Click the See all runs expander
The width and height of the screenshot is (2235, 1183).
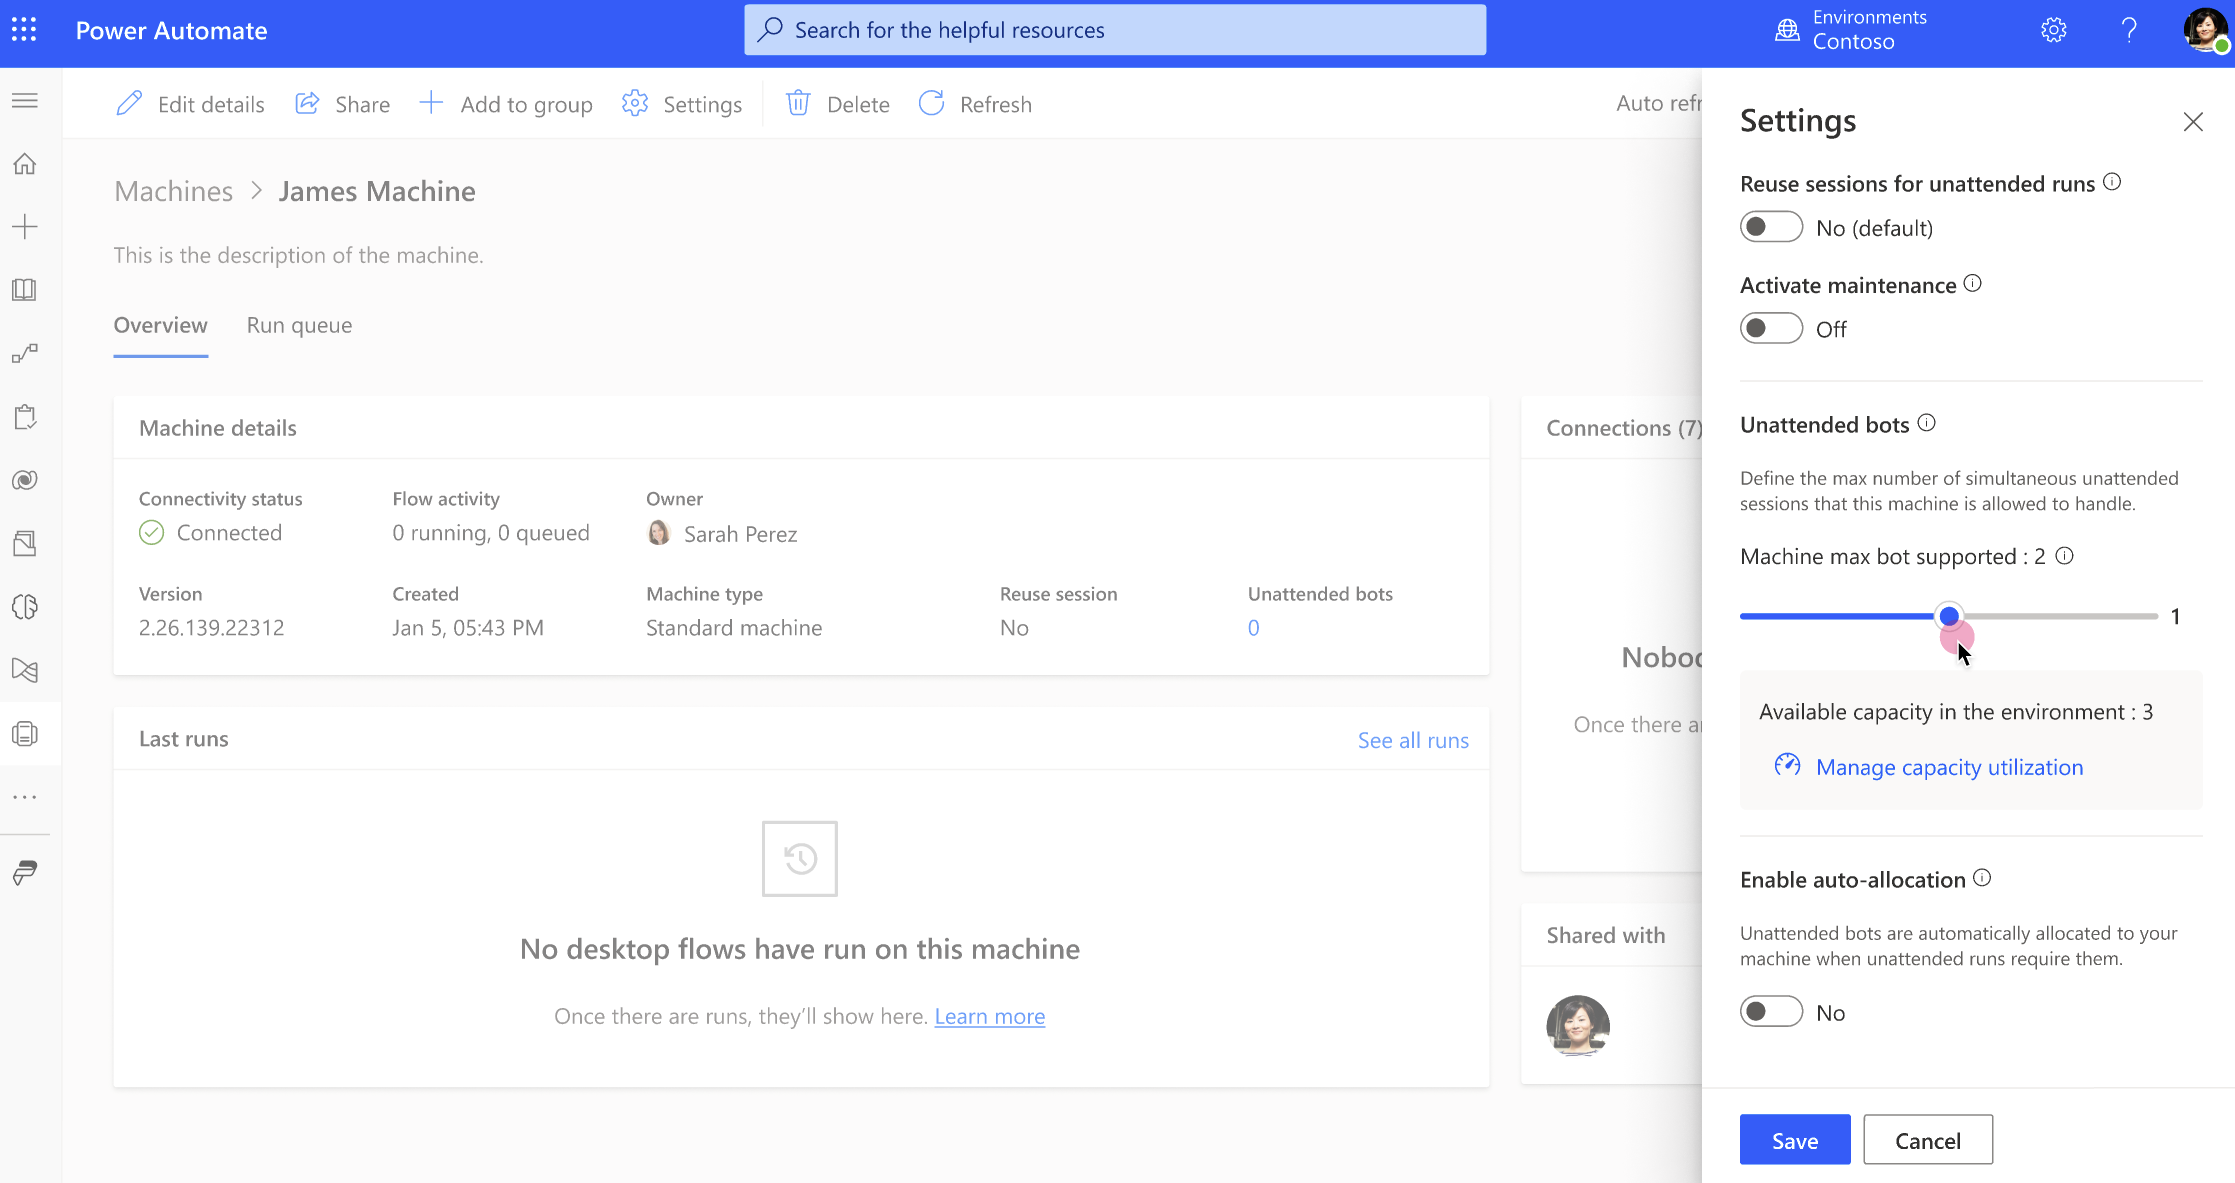[1413, 739]
